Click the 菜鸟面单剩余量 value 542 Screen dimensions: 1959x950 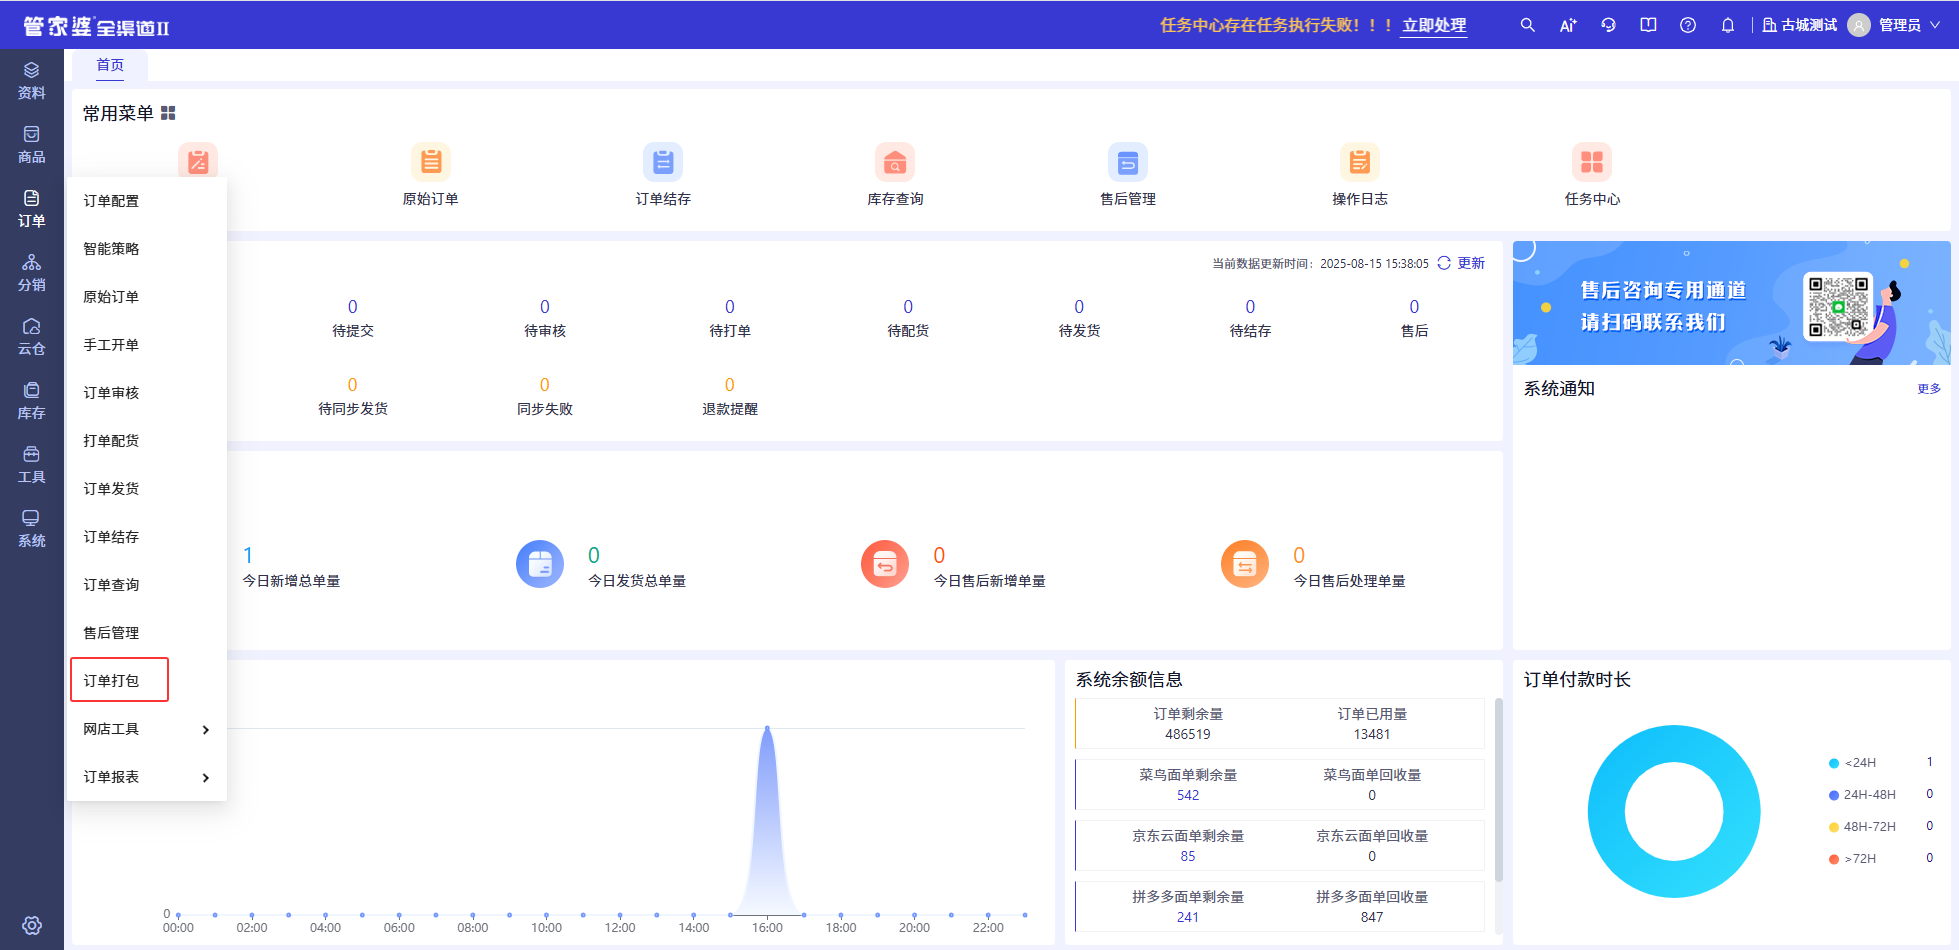click(1188, 796)
